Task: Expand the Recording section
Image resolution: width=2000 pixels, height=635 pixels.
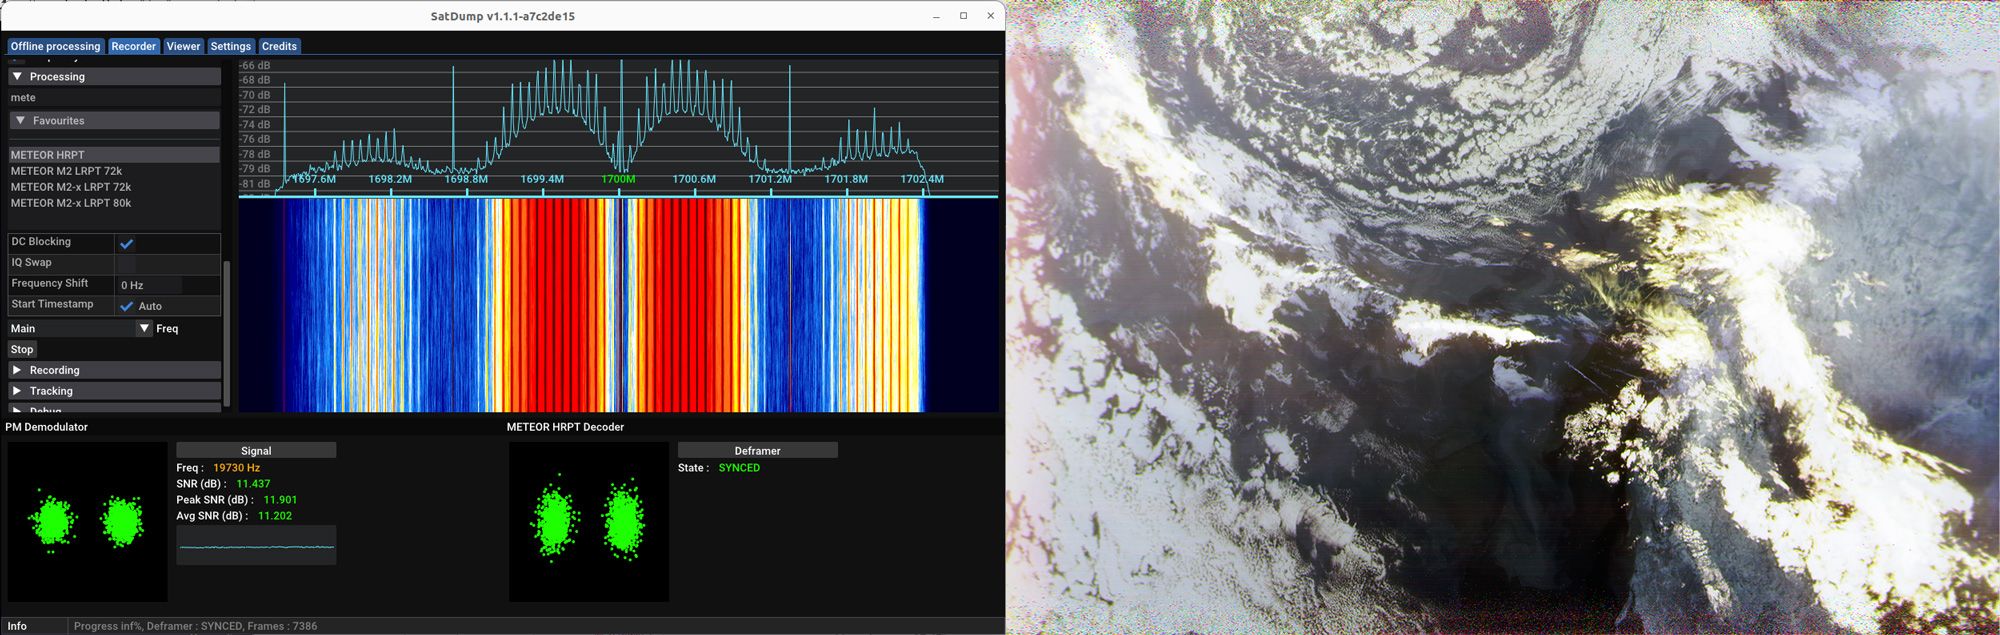Action: pos(17,370)
